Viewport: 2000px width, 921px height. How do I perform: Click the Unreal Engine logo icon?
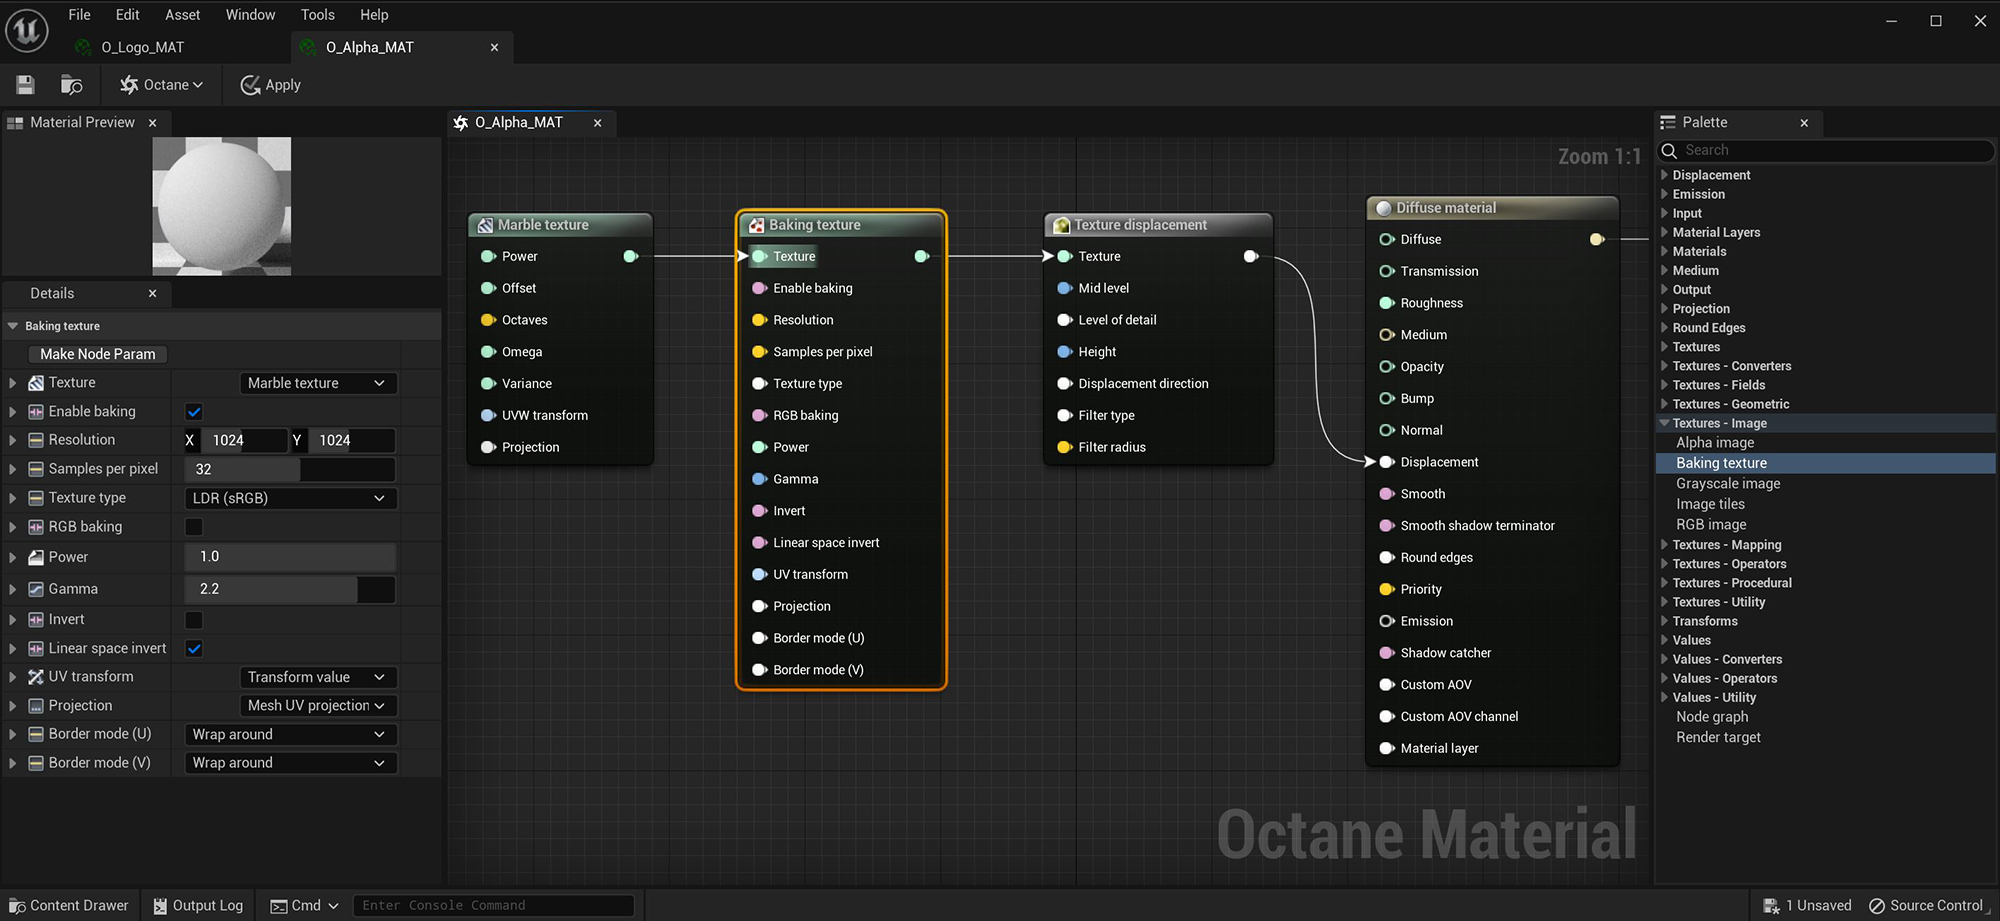(27, 30)
